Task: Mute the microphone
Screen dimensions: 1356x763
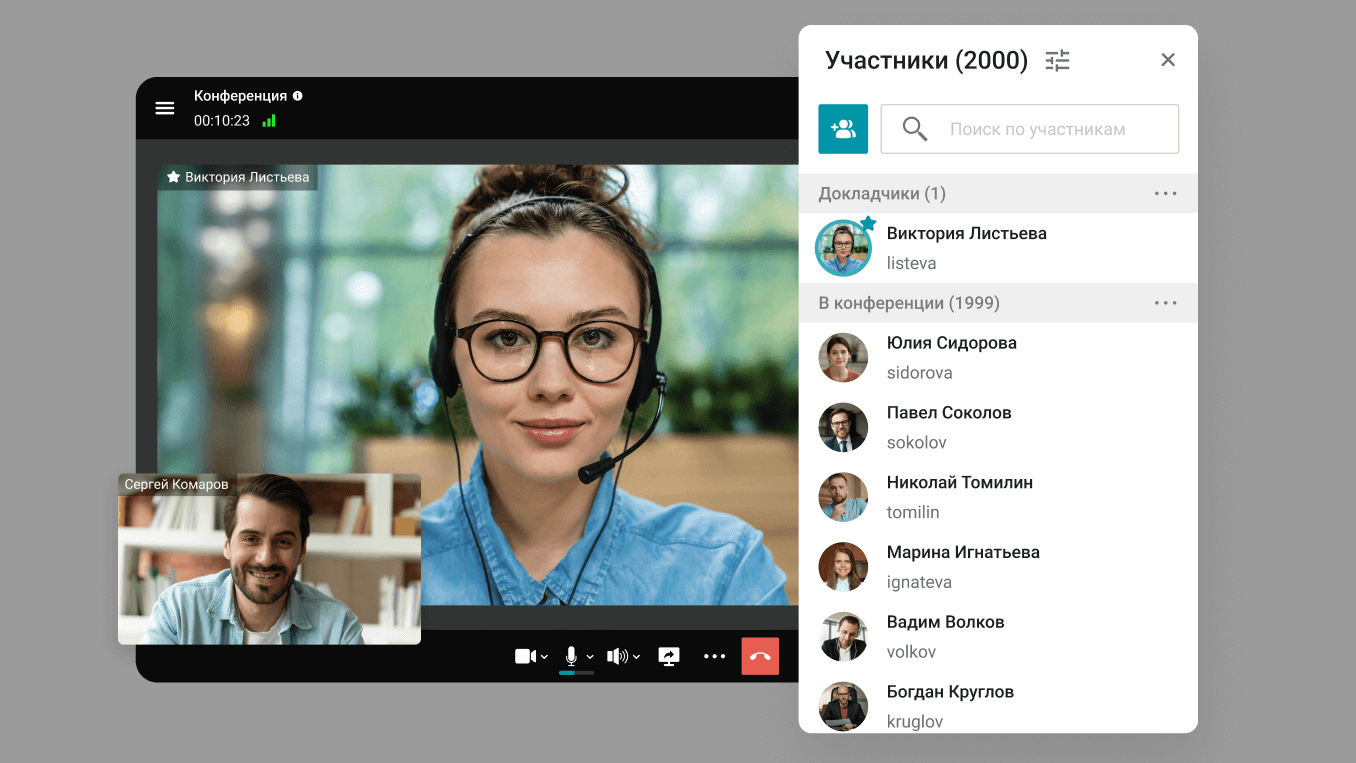Action: pos(571,656)
